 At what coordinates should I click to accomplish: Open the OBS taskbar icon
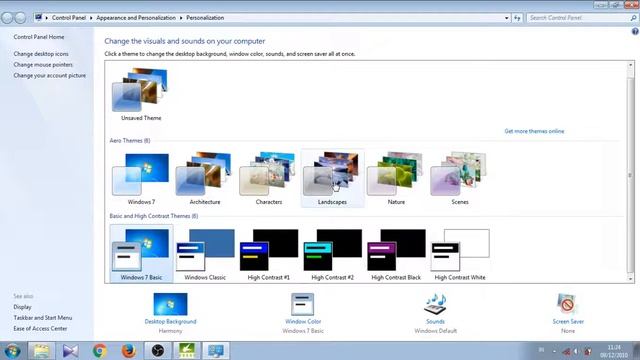pos(158,351)
